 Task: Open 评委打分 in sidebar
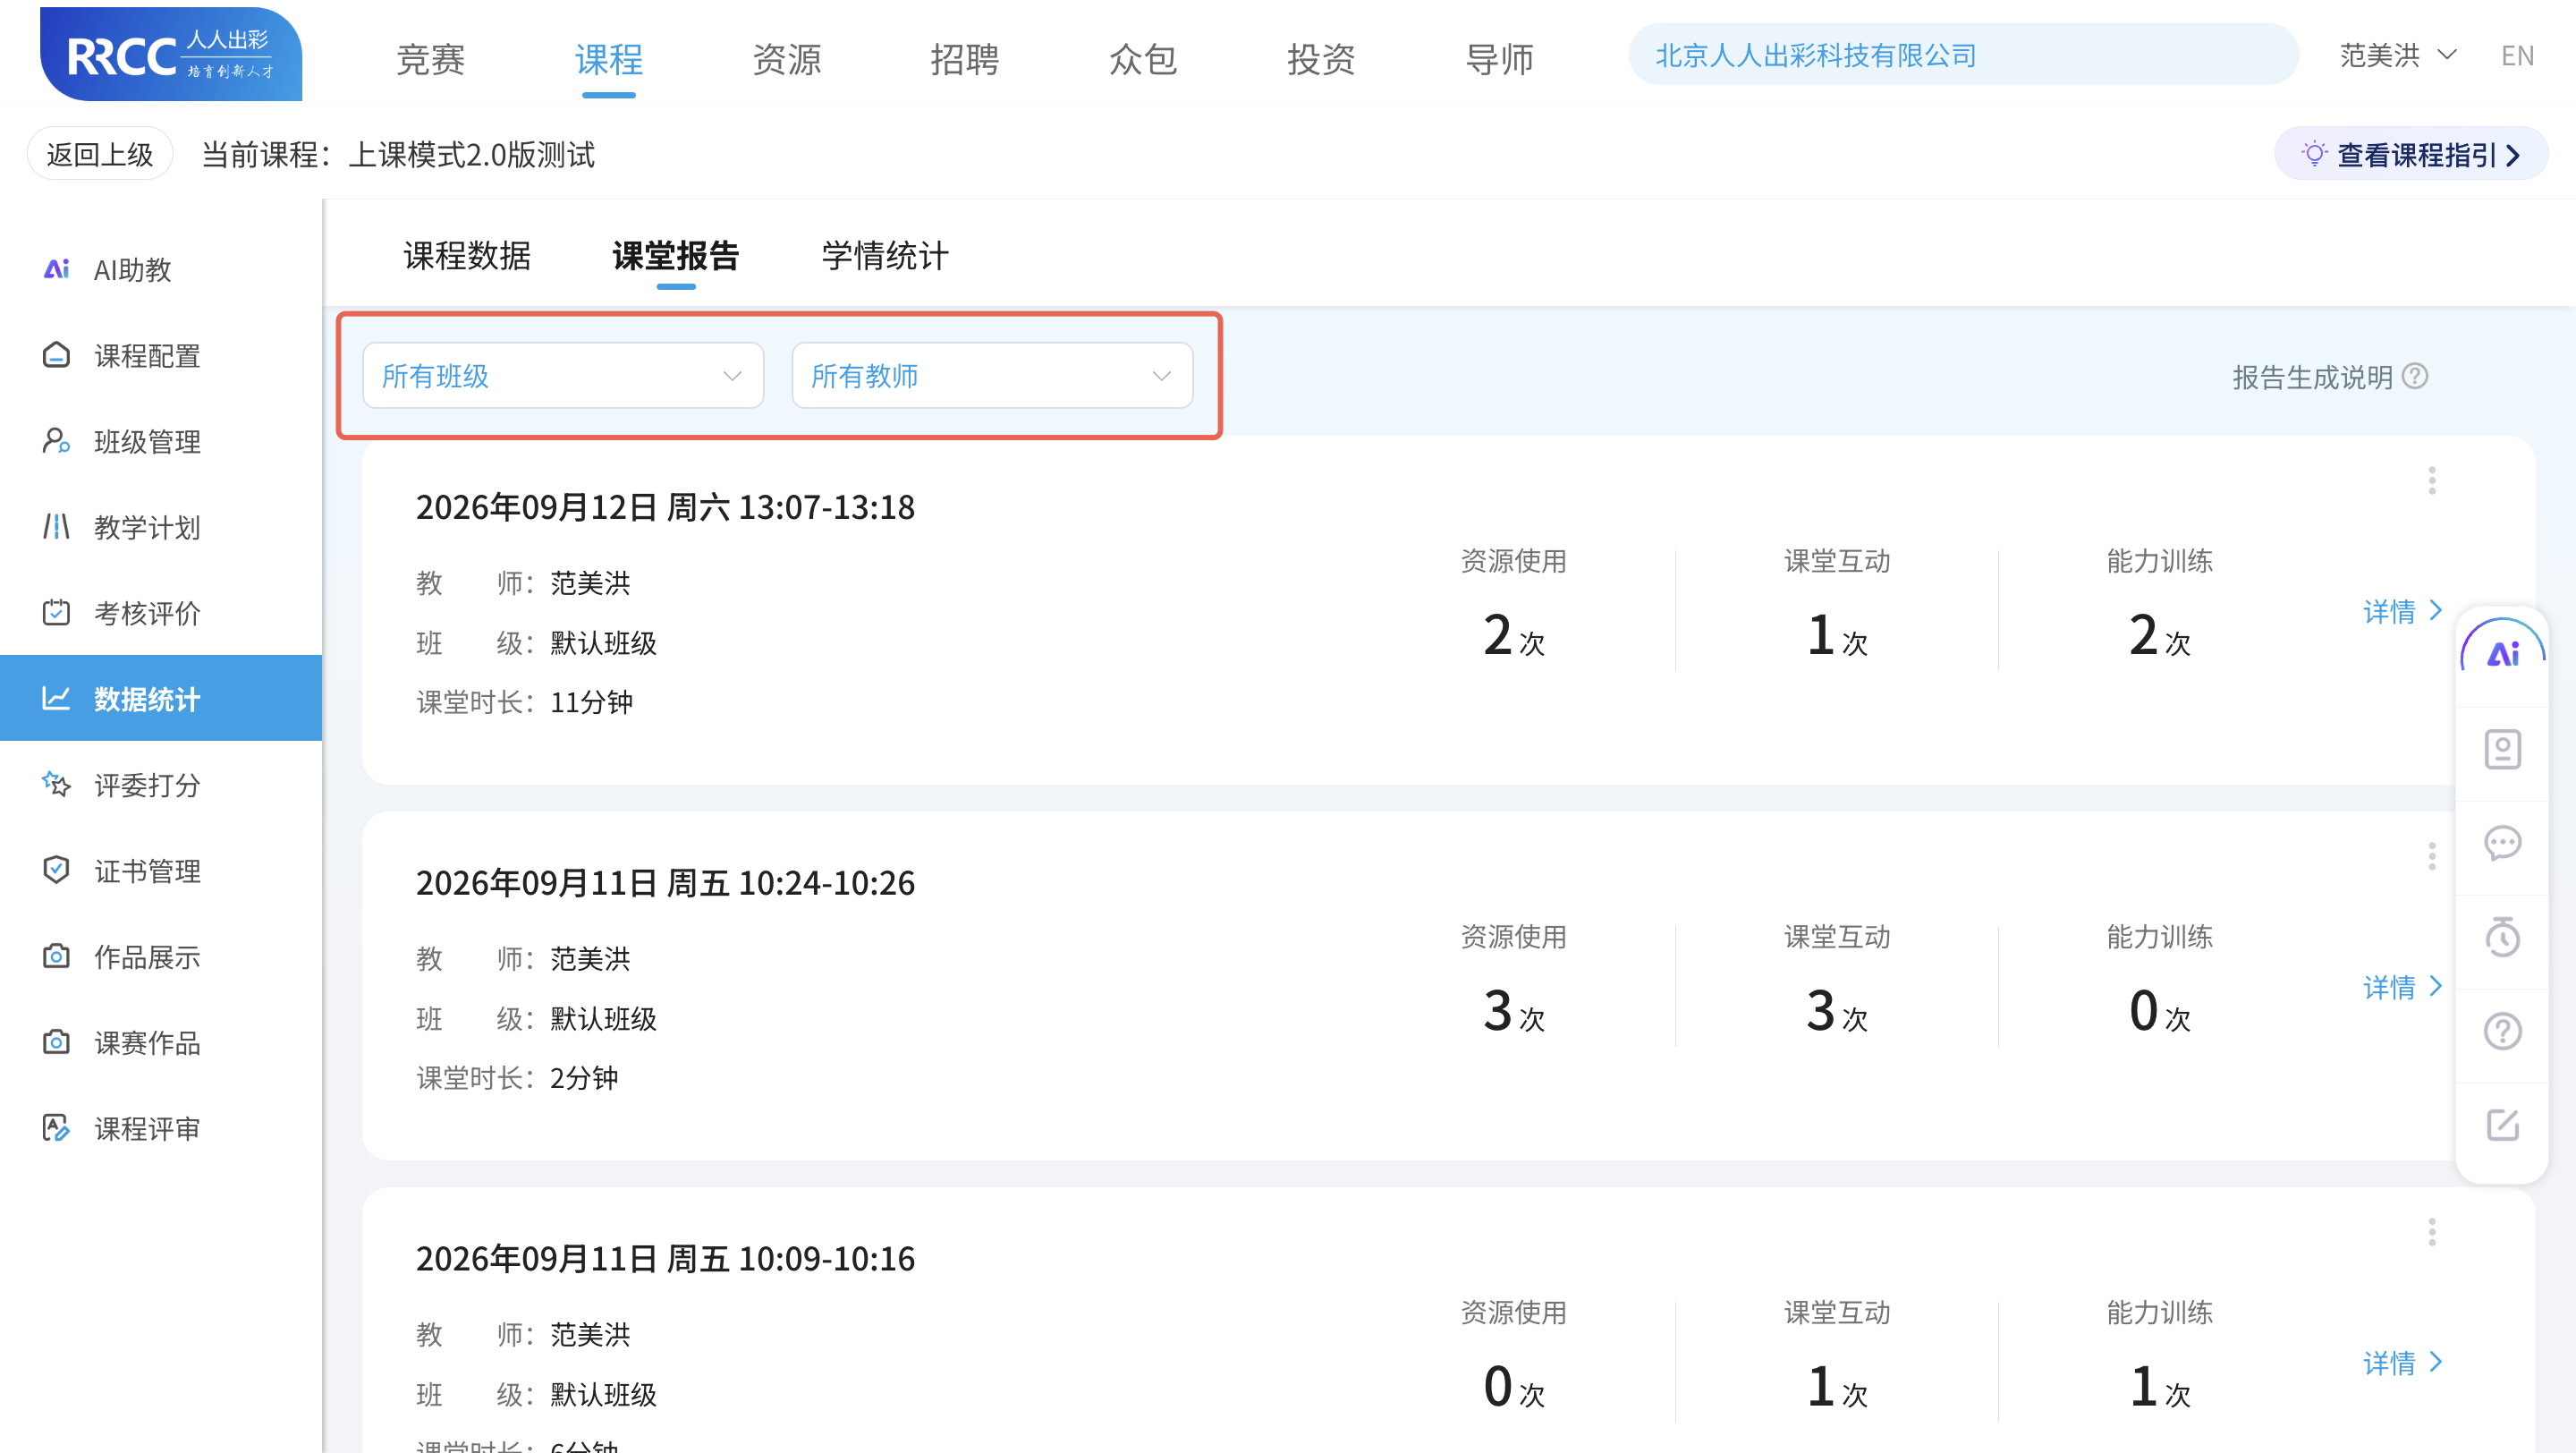pyautogui.click(x=160, y=785)
